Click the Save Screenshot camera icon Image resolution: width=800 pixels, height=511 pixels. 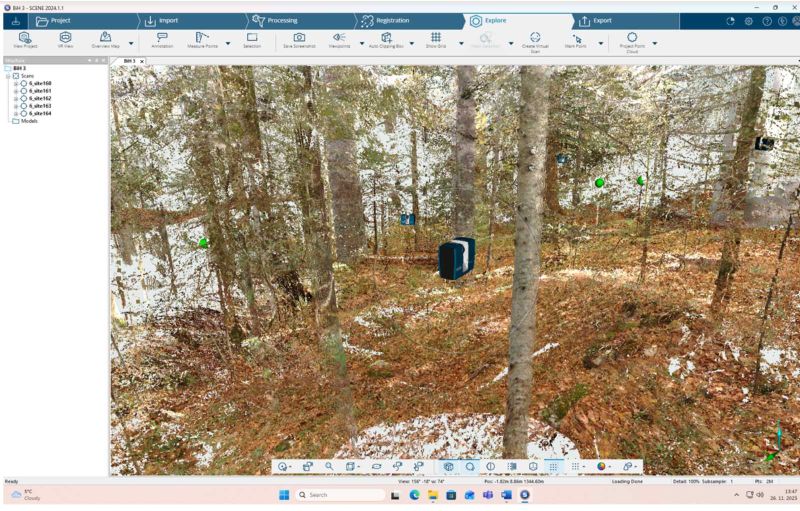pyautogui.click(x=299, y=37)
